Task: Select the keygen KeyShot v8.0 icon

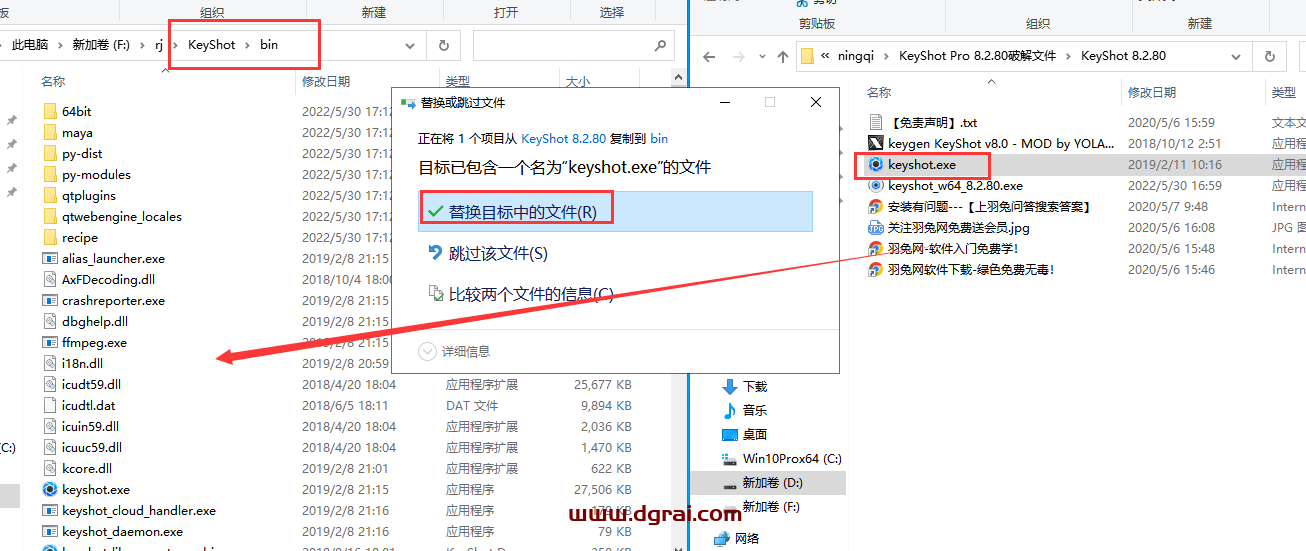Action: coord(876,143)
